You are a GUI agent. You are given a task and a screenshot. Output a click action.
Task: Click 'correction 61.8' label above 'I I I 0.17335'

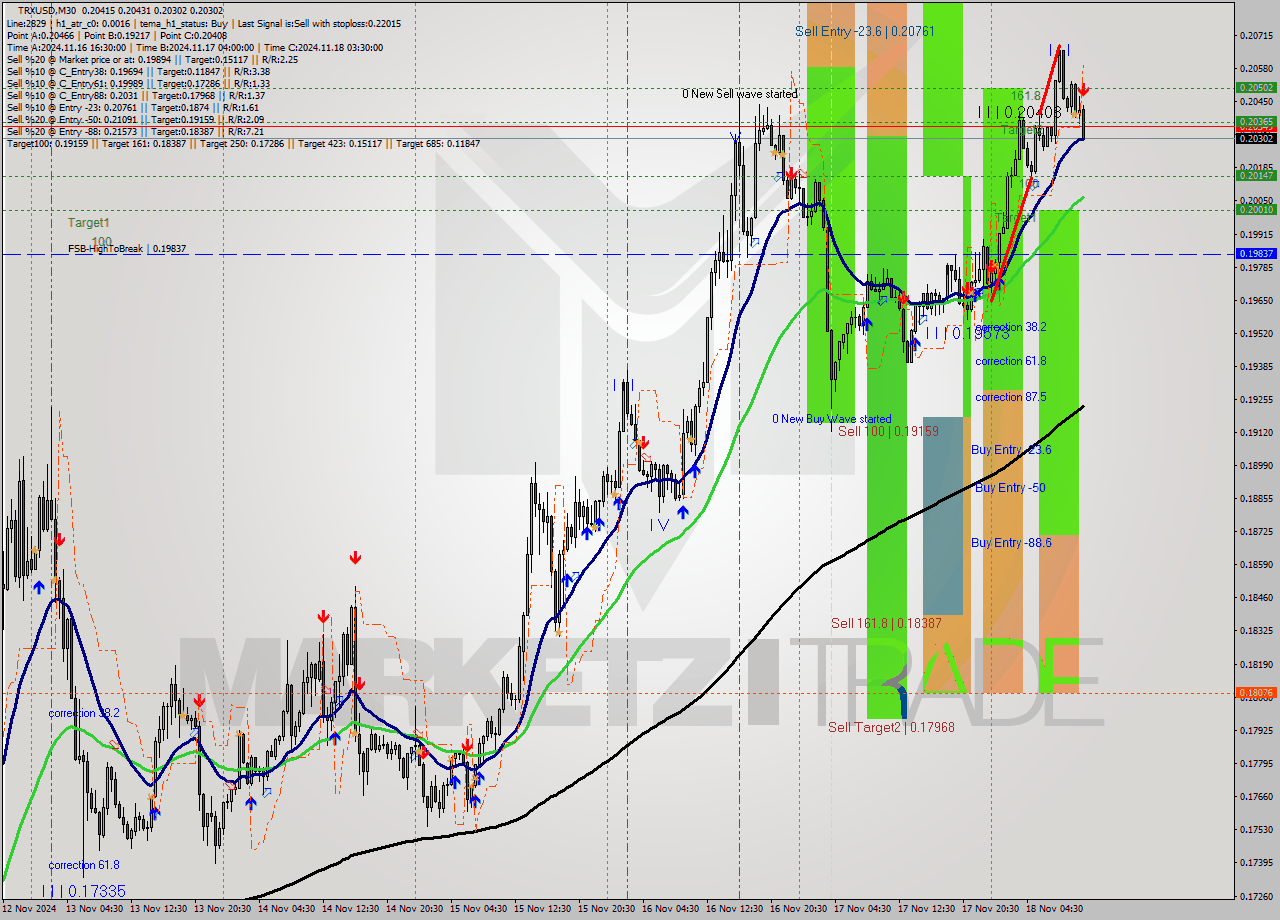tap(84, 865)
